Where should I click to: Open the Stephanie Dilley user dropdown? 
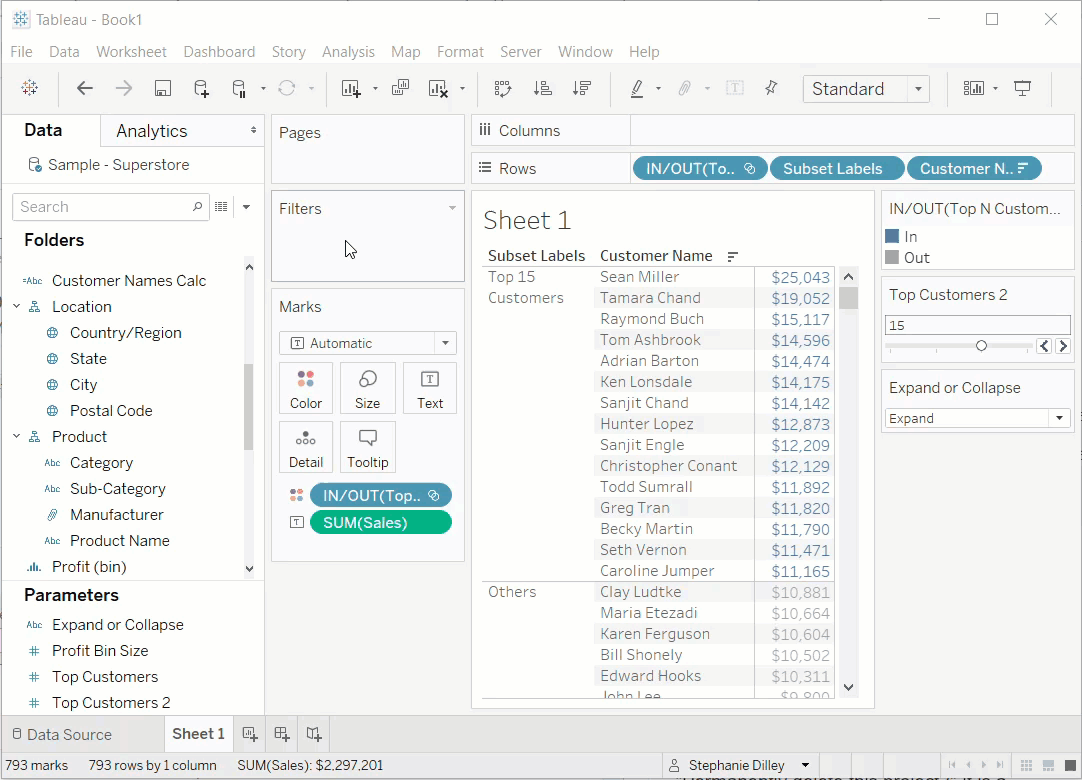click(805, 765)
